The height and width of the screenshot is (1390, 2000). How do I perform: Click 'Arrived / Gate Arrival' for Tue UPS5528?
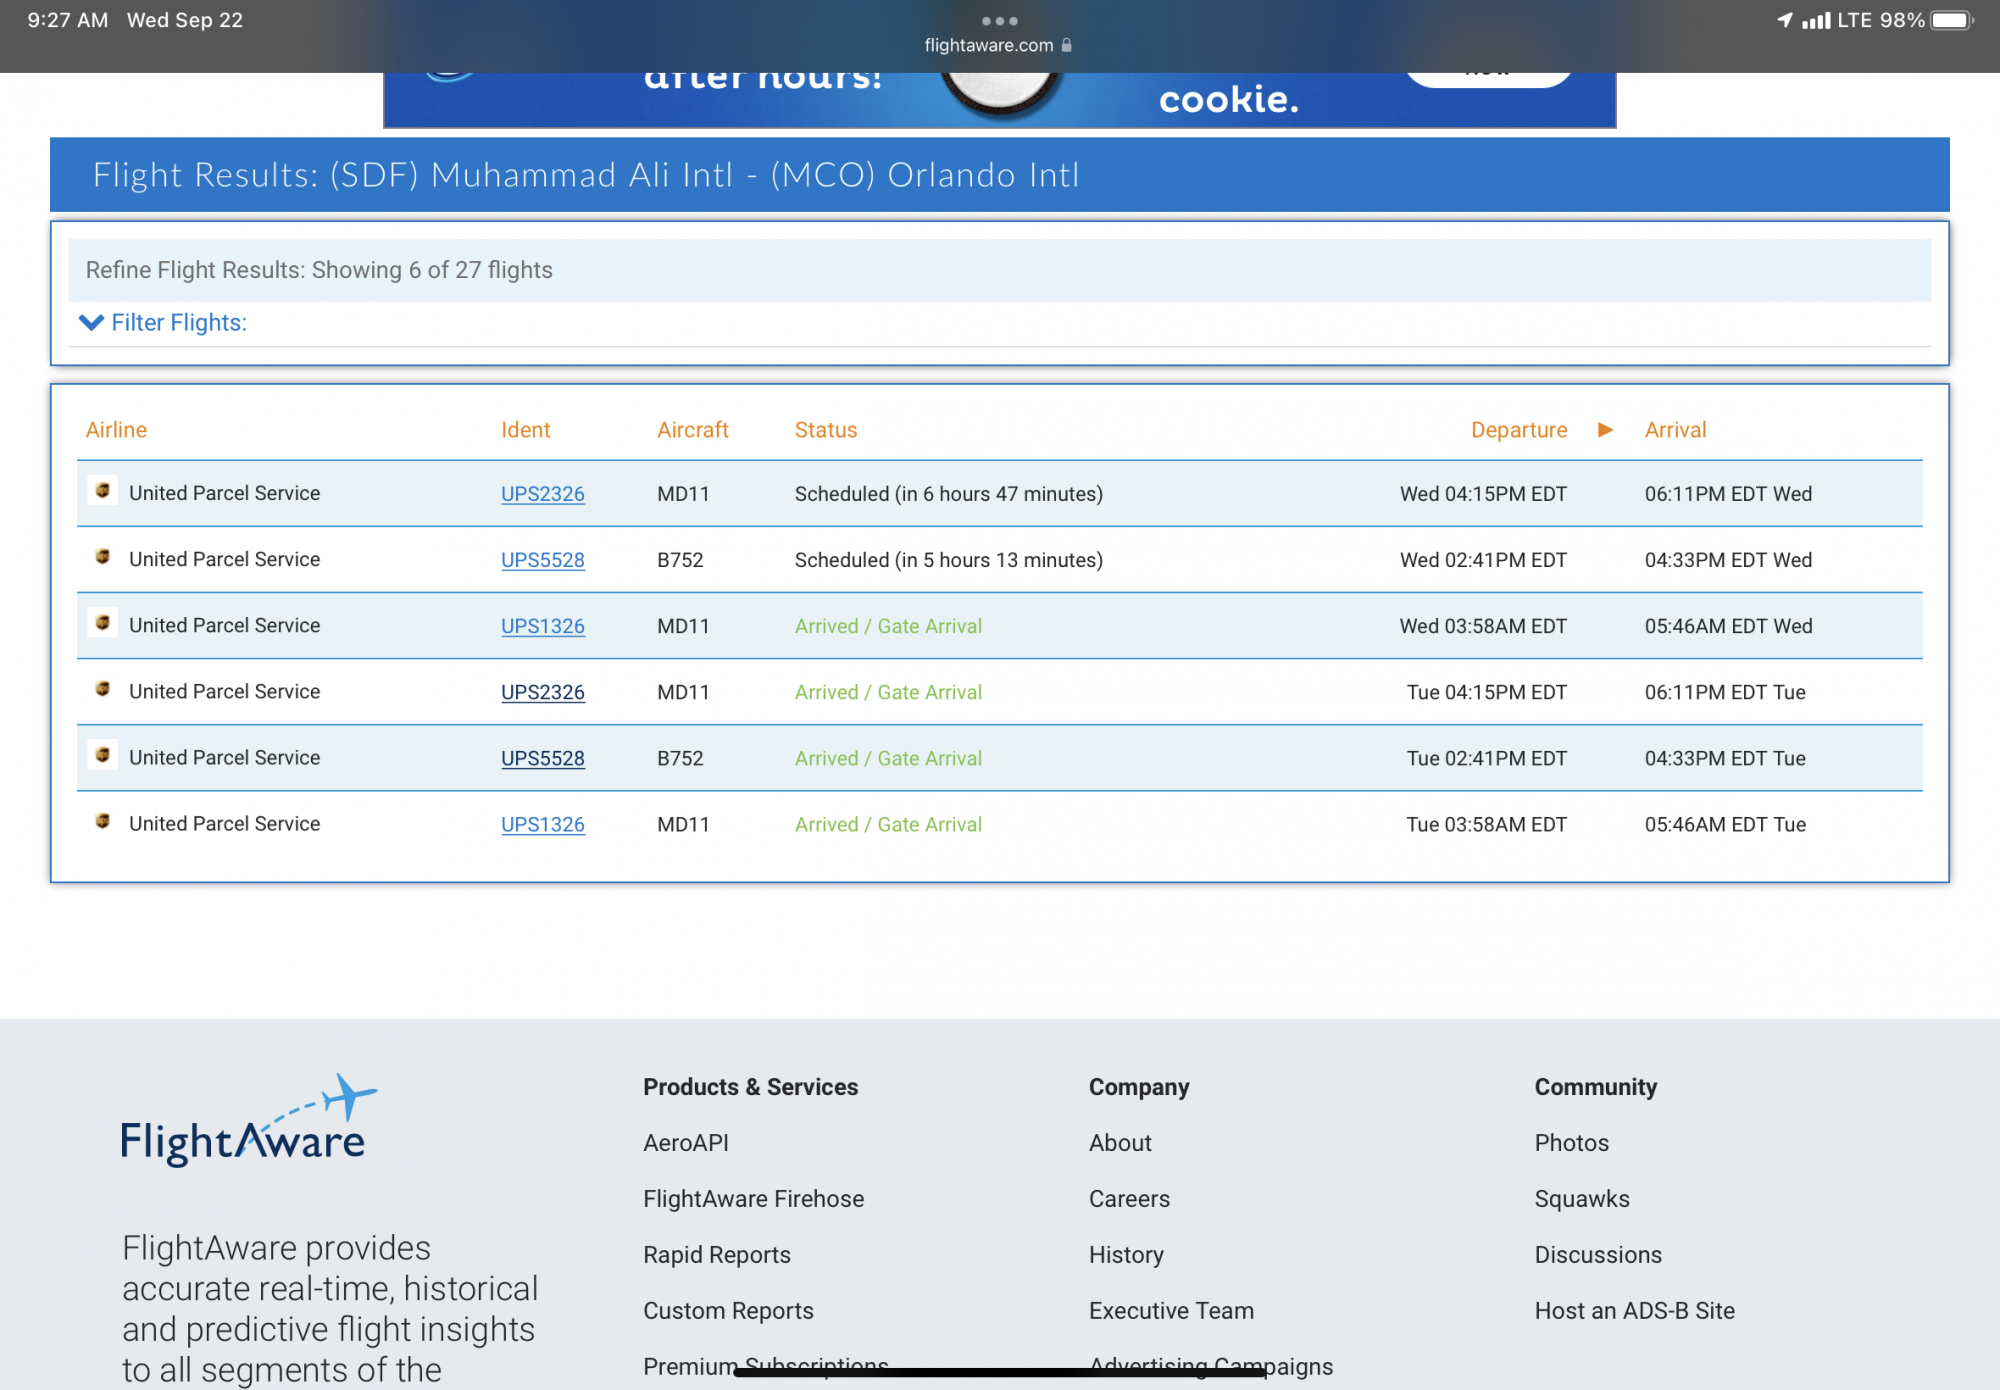point(888,758)
